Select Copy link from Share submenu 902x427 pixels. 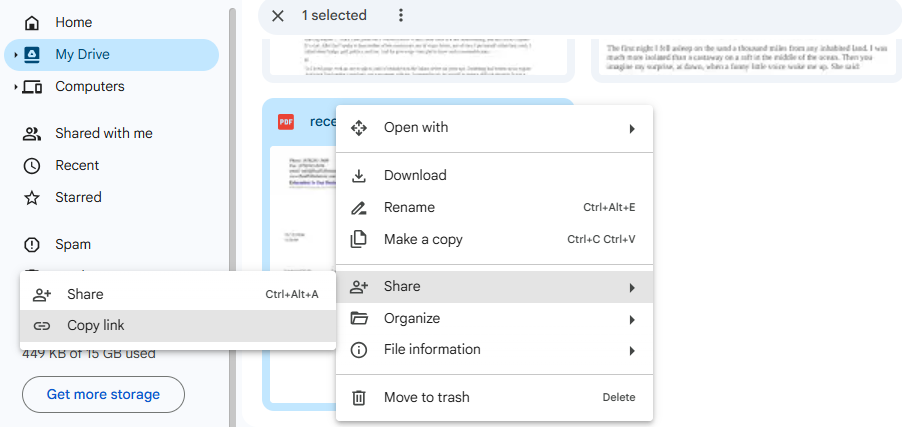pos(96,325)
